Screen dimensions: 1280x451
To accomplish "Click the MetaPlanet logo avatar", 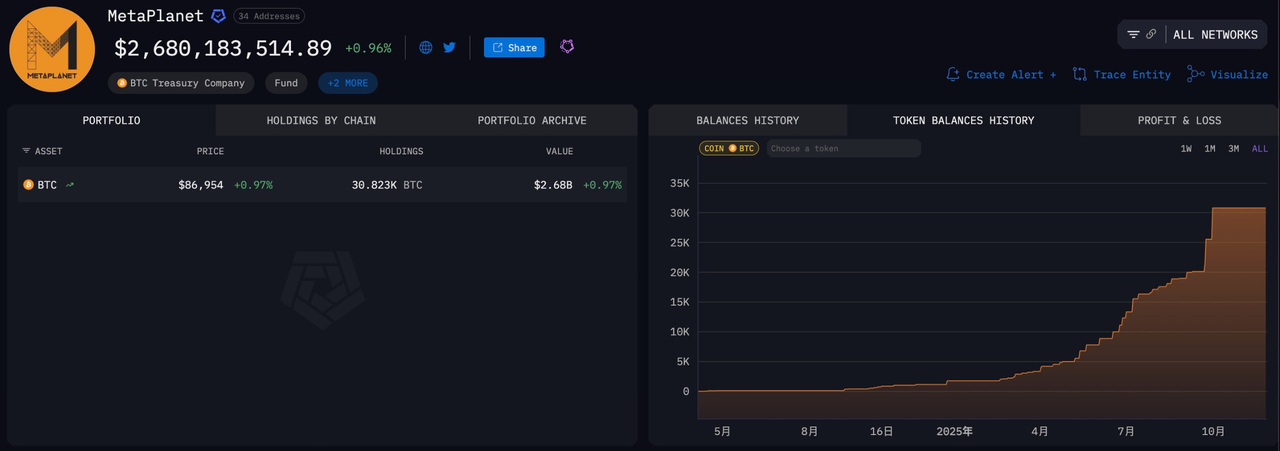I will coord(52,49).
